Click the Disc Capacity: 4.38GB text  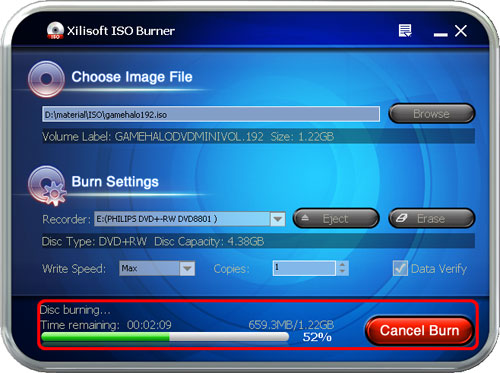(209, 242)
